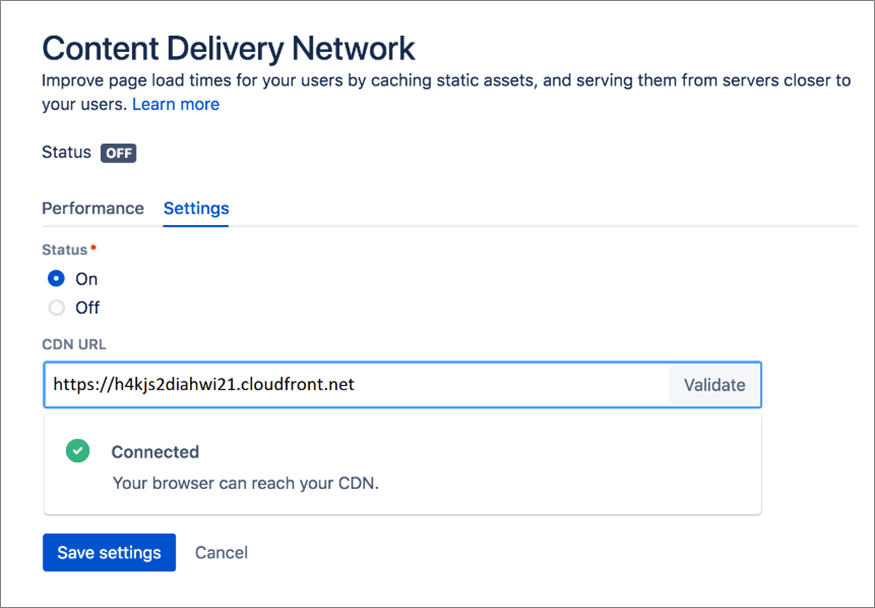Switch to the Performance tab
The image size is (875, 608).
[x=93, y=208]
